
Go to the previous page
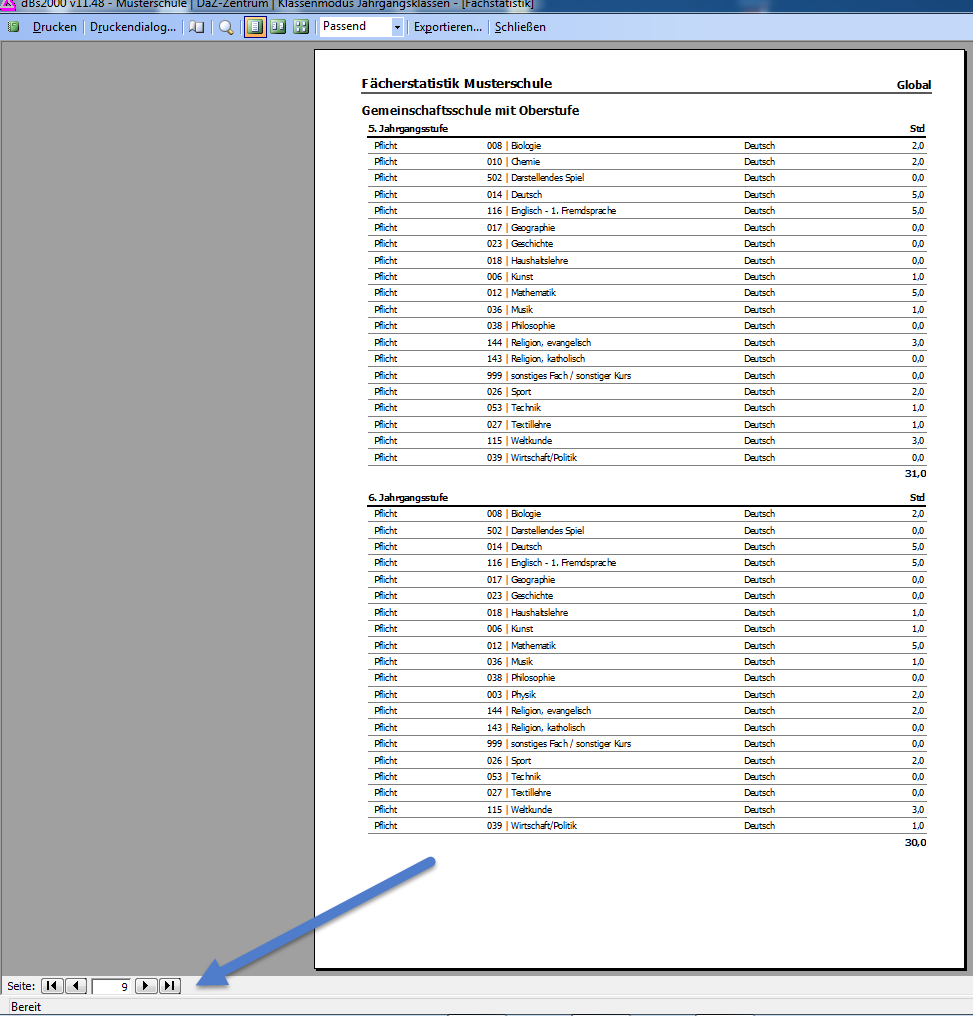click(x=76, y=986)
